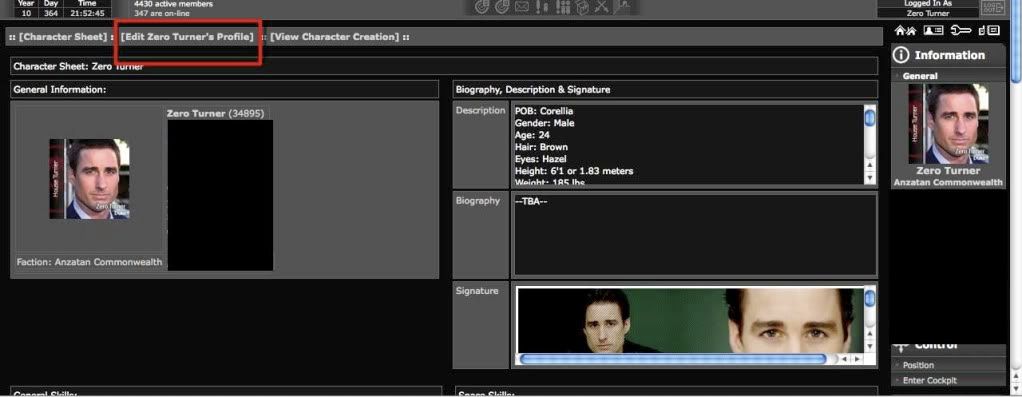Click the signature banner image
This screenshot has height=397, width=1022.
(690, 321)
